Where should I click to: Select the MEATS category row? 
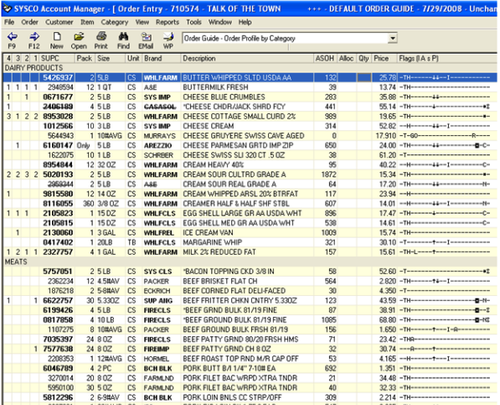point(250,262)
